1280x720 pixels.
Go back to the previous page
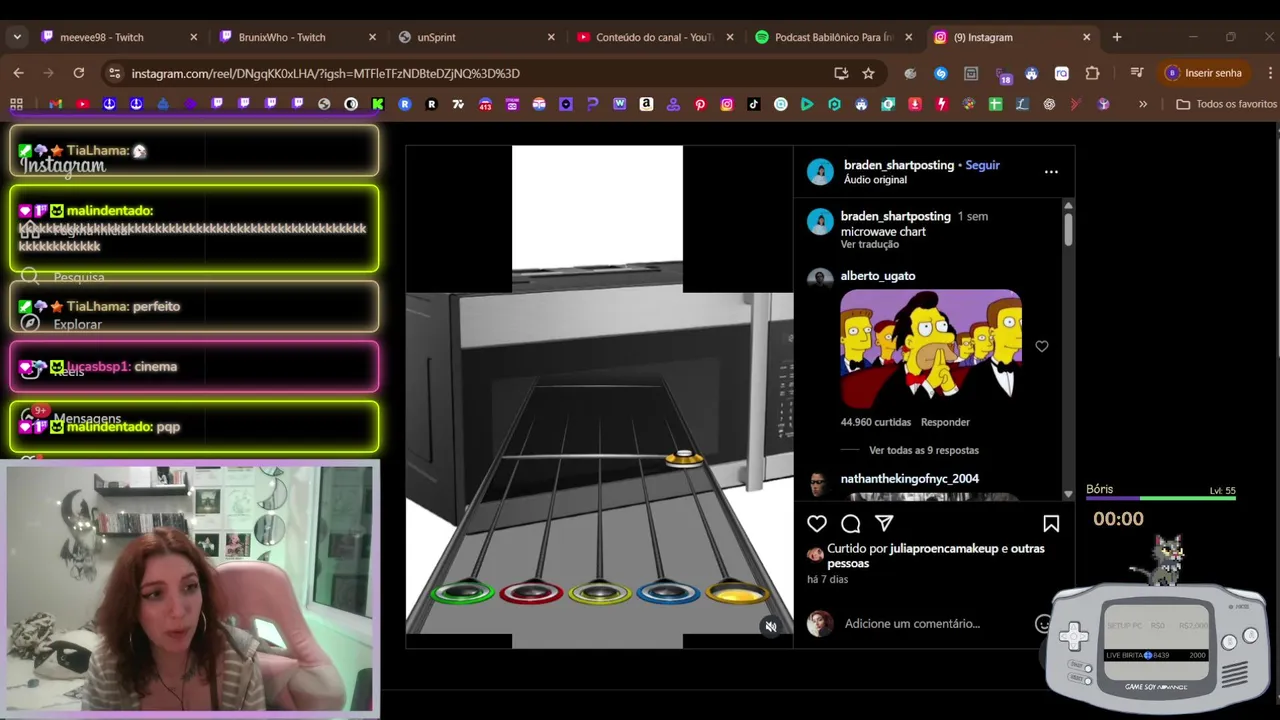point(18,73)
